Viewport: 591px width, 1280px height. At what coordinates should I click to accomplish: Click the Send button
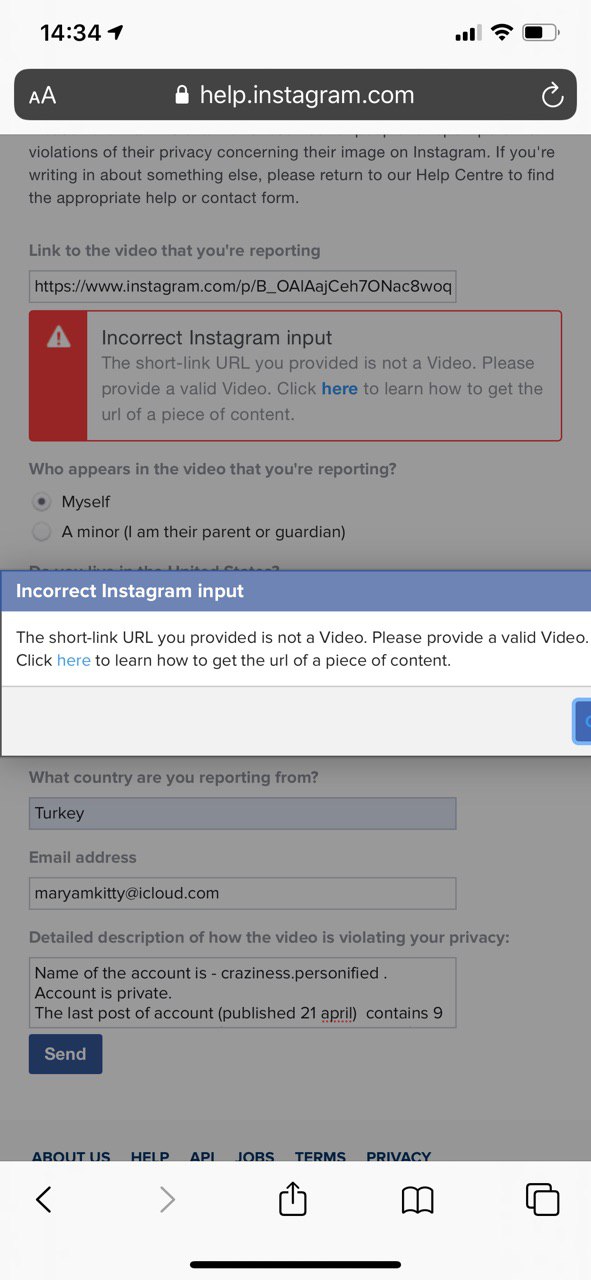[x=65, y=1054]
